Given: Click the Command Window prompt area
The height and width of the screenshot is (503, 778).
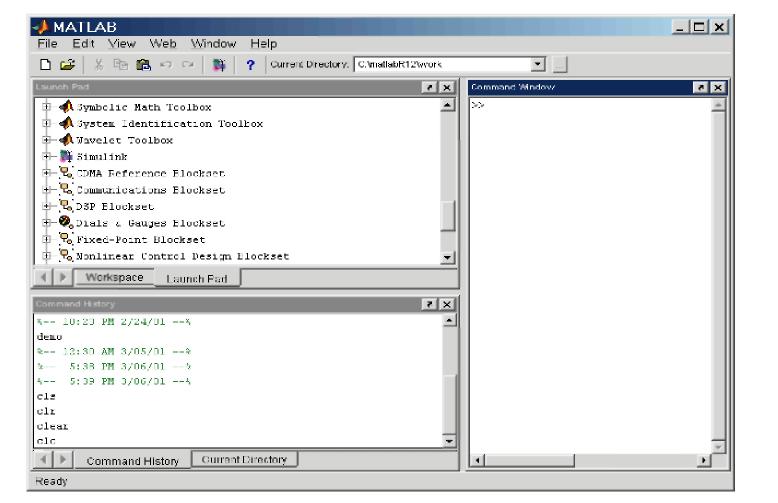Looking at the screenshot, I should [x=590, y=275].
